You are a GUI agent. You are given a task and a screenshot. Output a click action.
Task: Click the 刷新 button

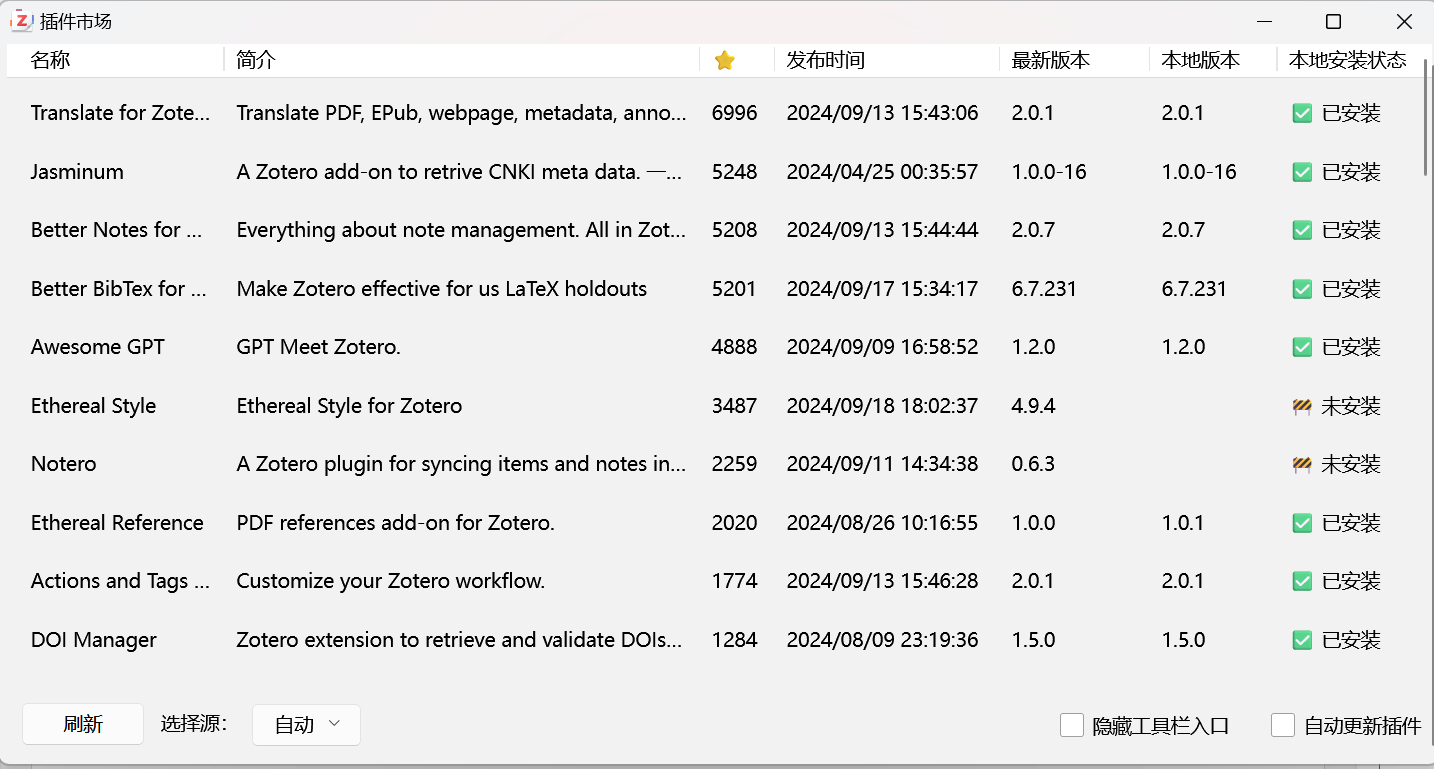pos(83,725)
